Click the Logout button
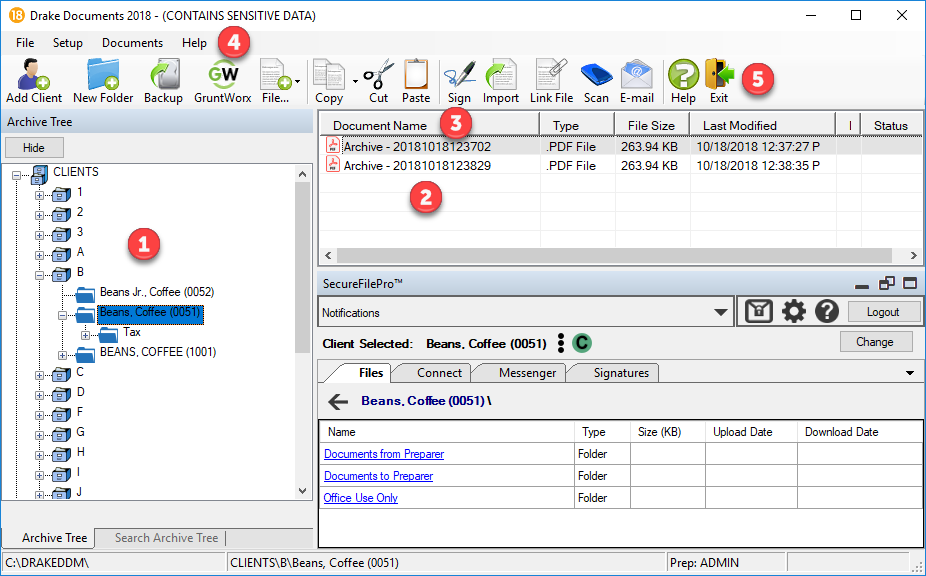 click(883, 312)
